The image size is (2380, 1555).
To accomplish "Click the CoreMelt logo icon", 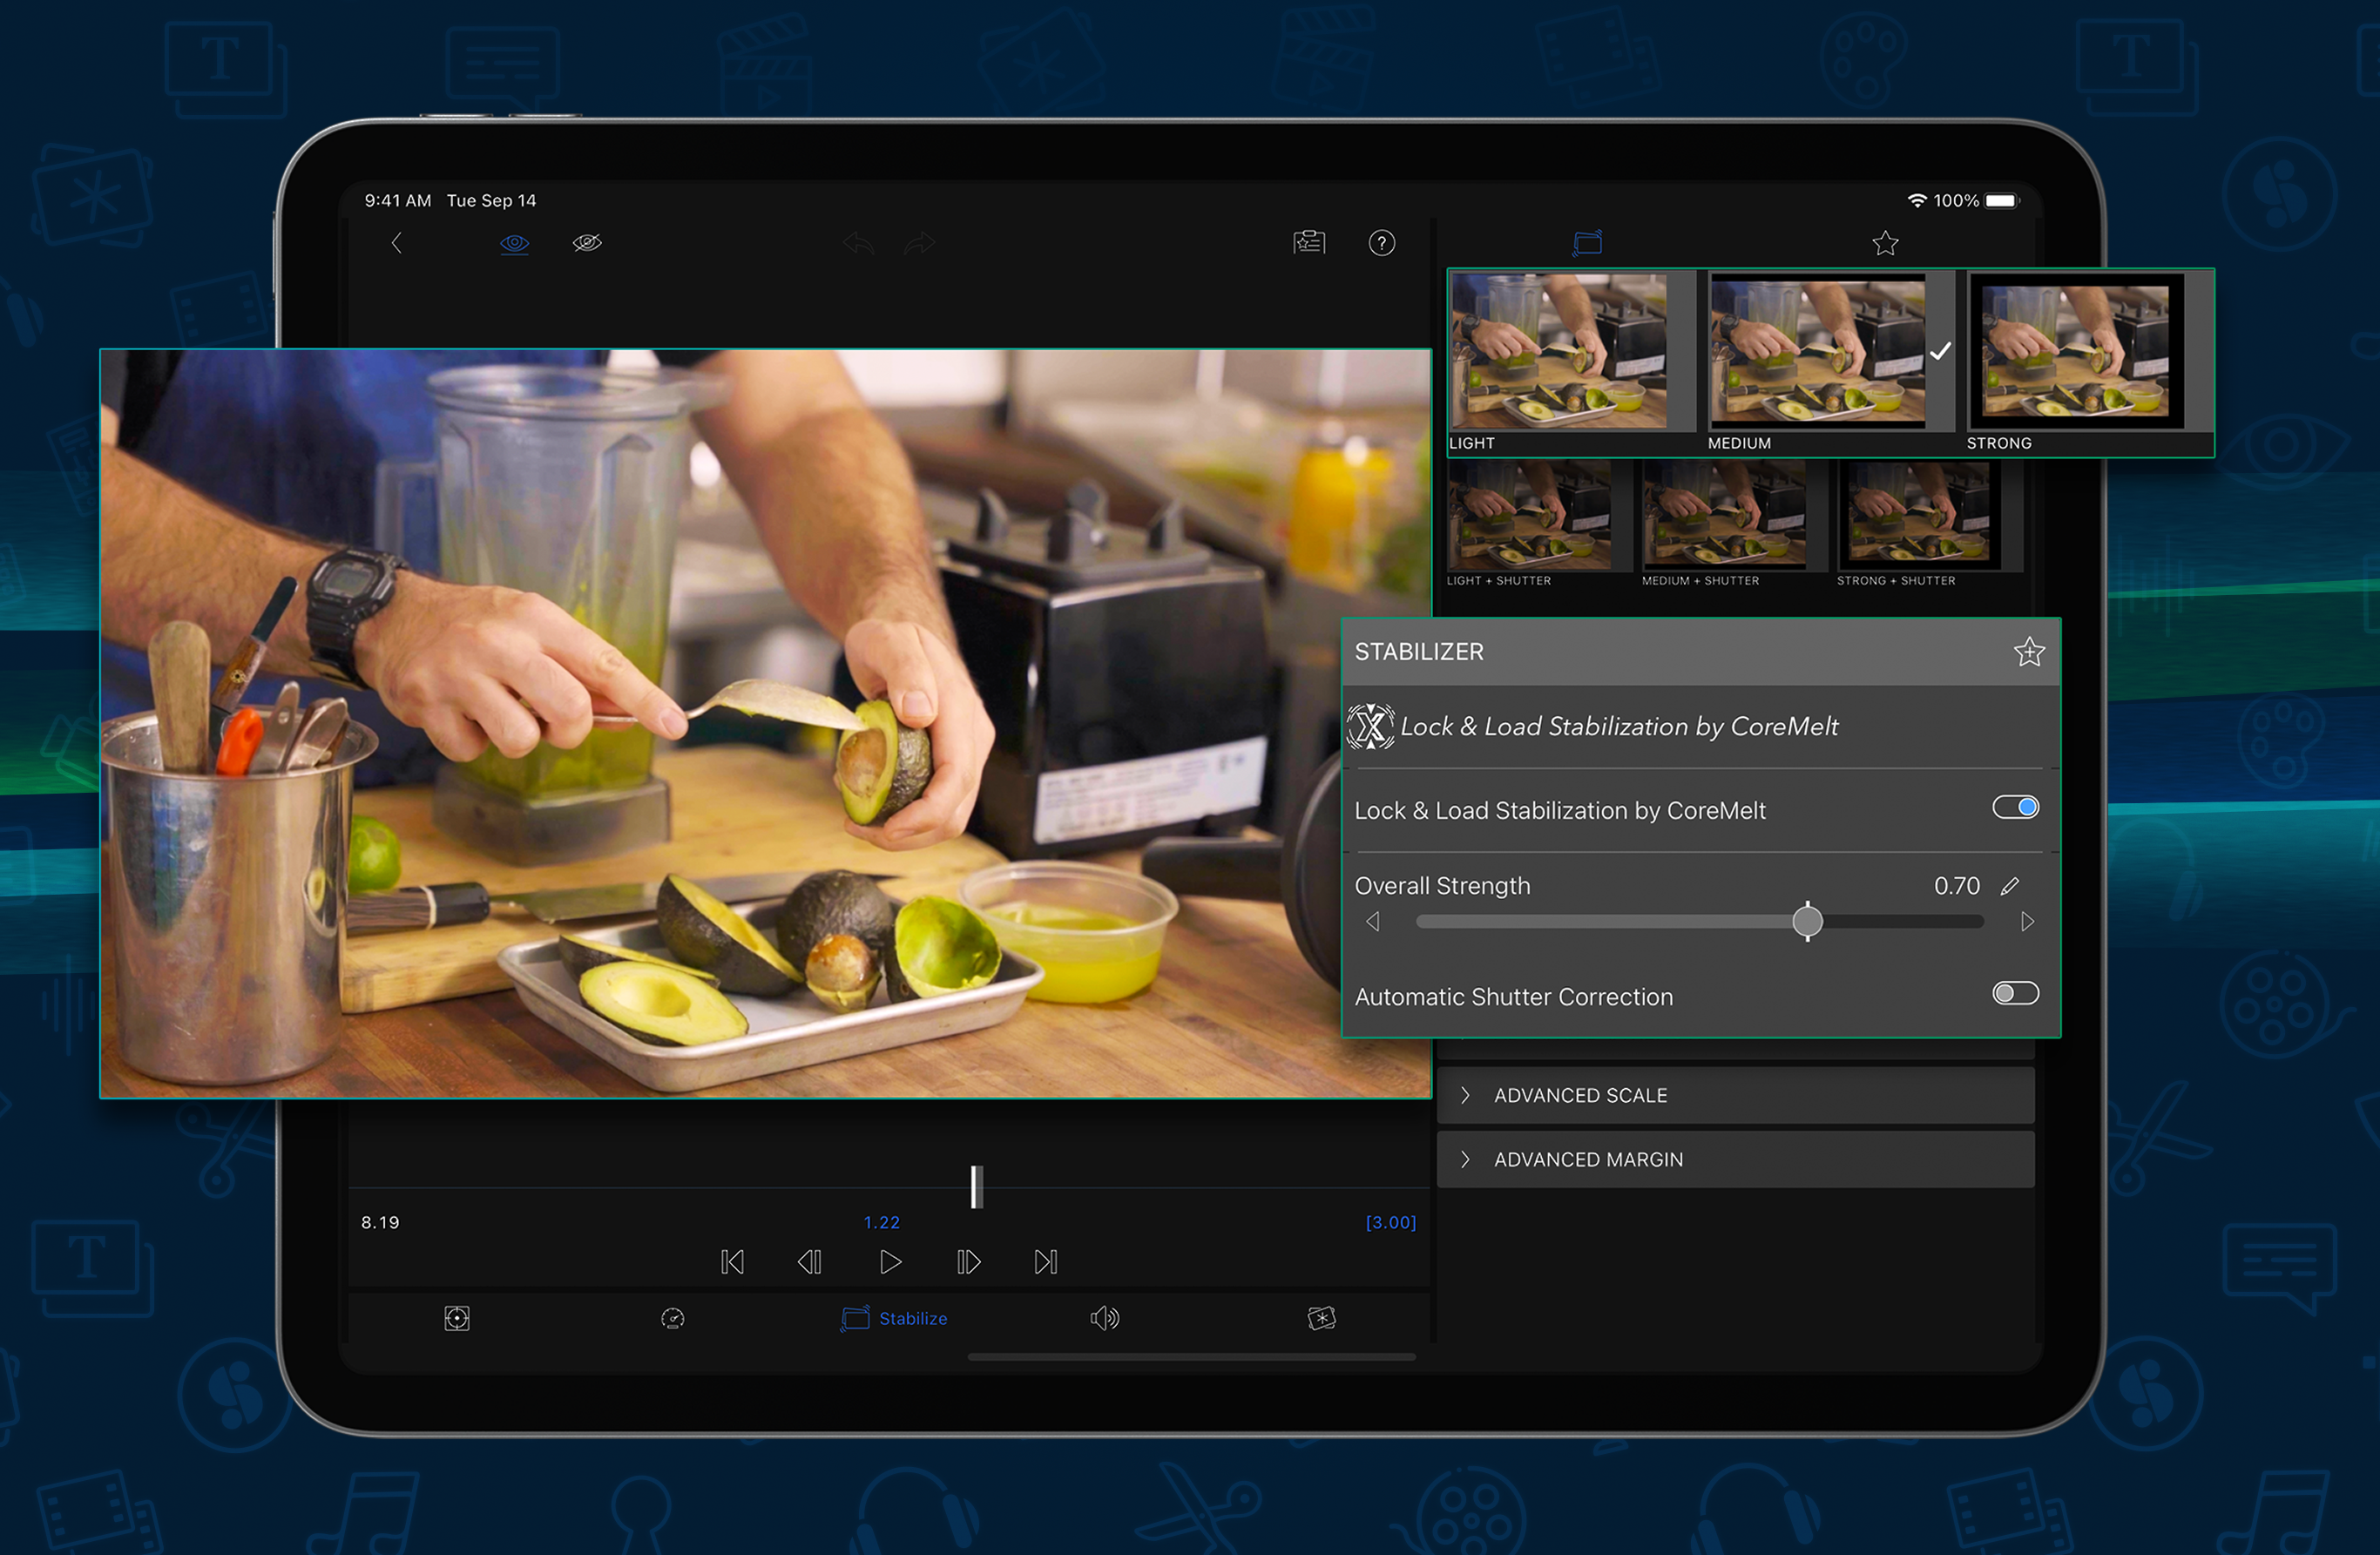I will tap(1370, 726).
